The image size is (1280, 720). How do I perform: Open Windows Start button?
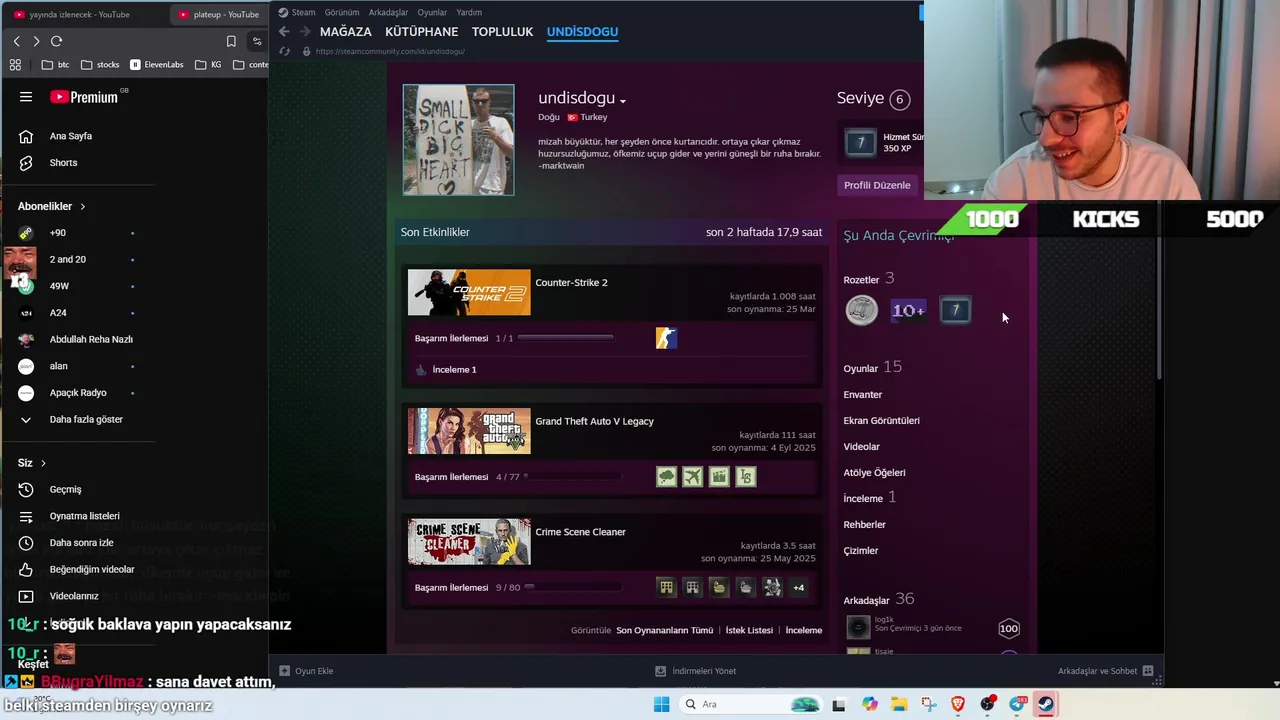pos(661,704)
